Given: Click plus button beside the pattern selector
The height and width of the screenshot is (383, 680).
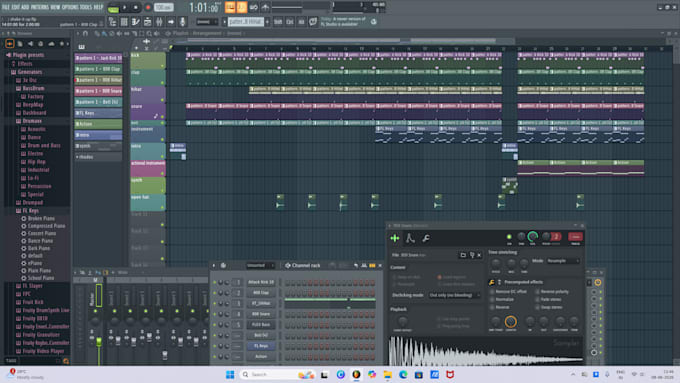Looking at the screenshot, I should tap(267, 22).
